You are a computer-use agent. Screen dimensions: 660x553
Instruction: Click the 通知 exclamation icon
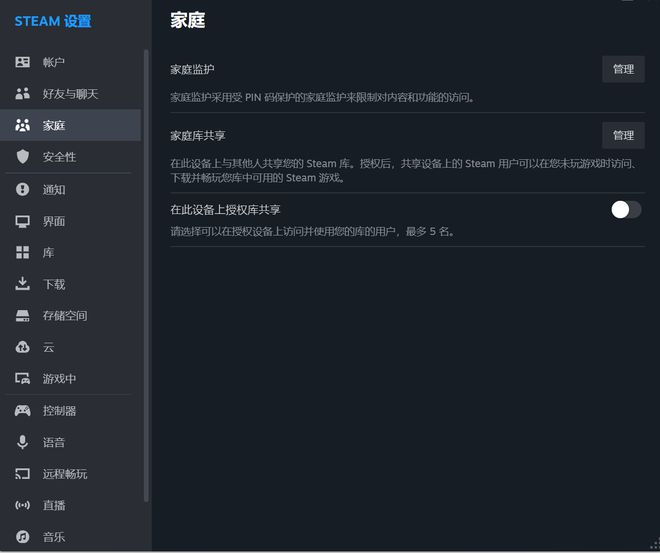[22, 189]
